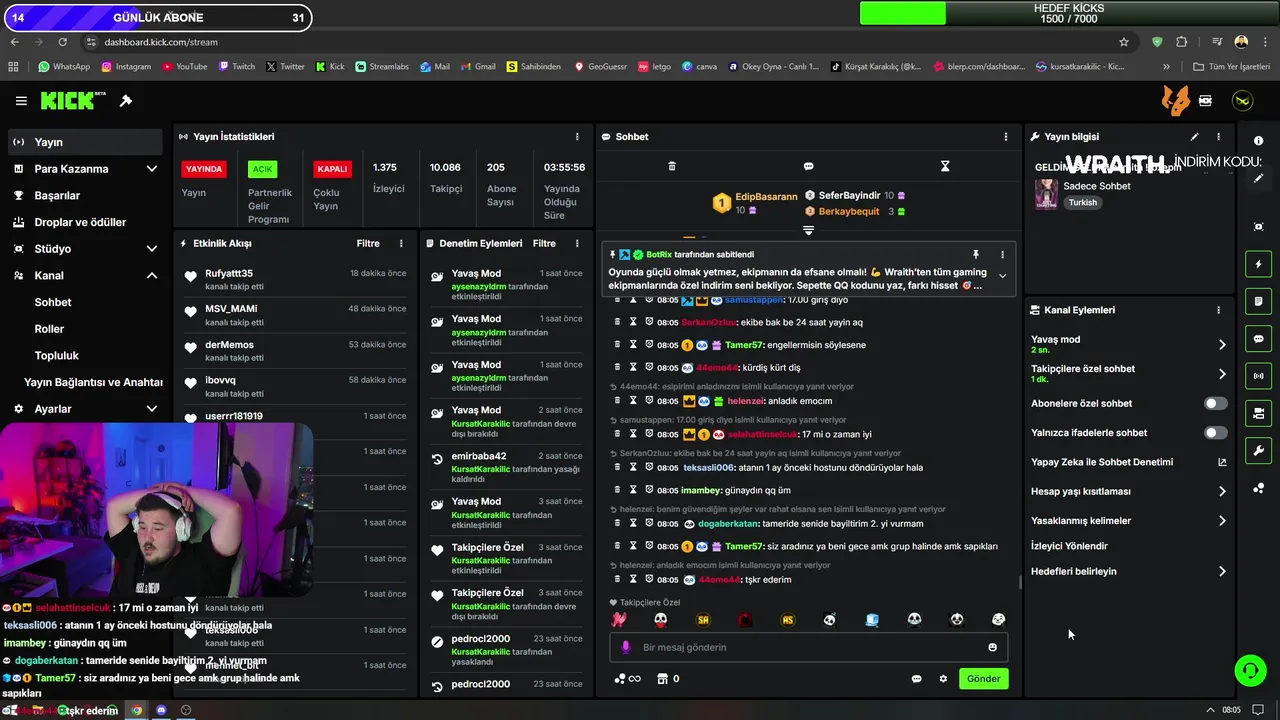Image resolution: width=1280 pixels, height=720 pixels.
Task: Open the Sohbet panel three-dot menu
Action: (1006, 137)
